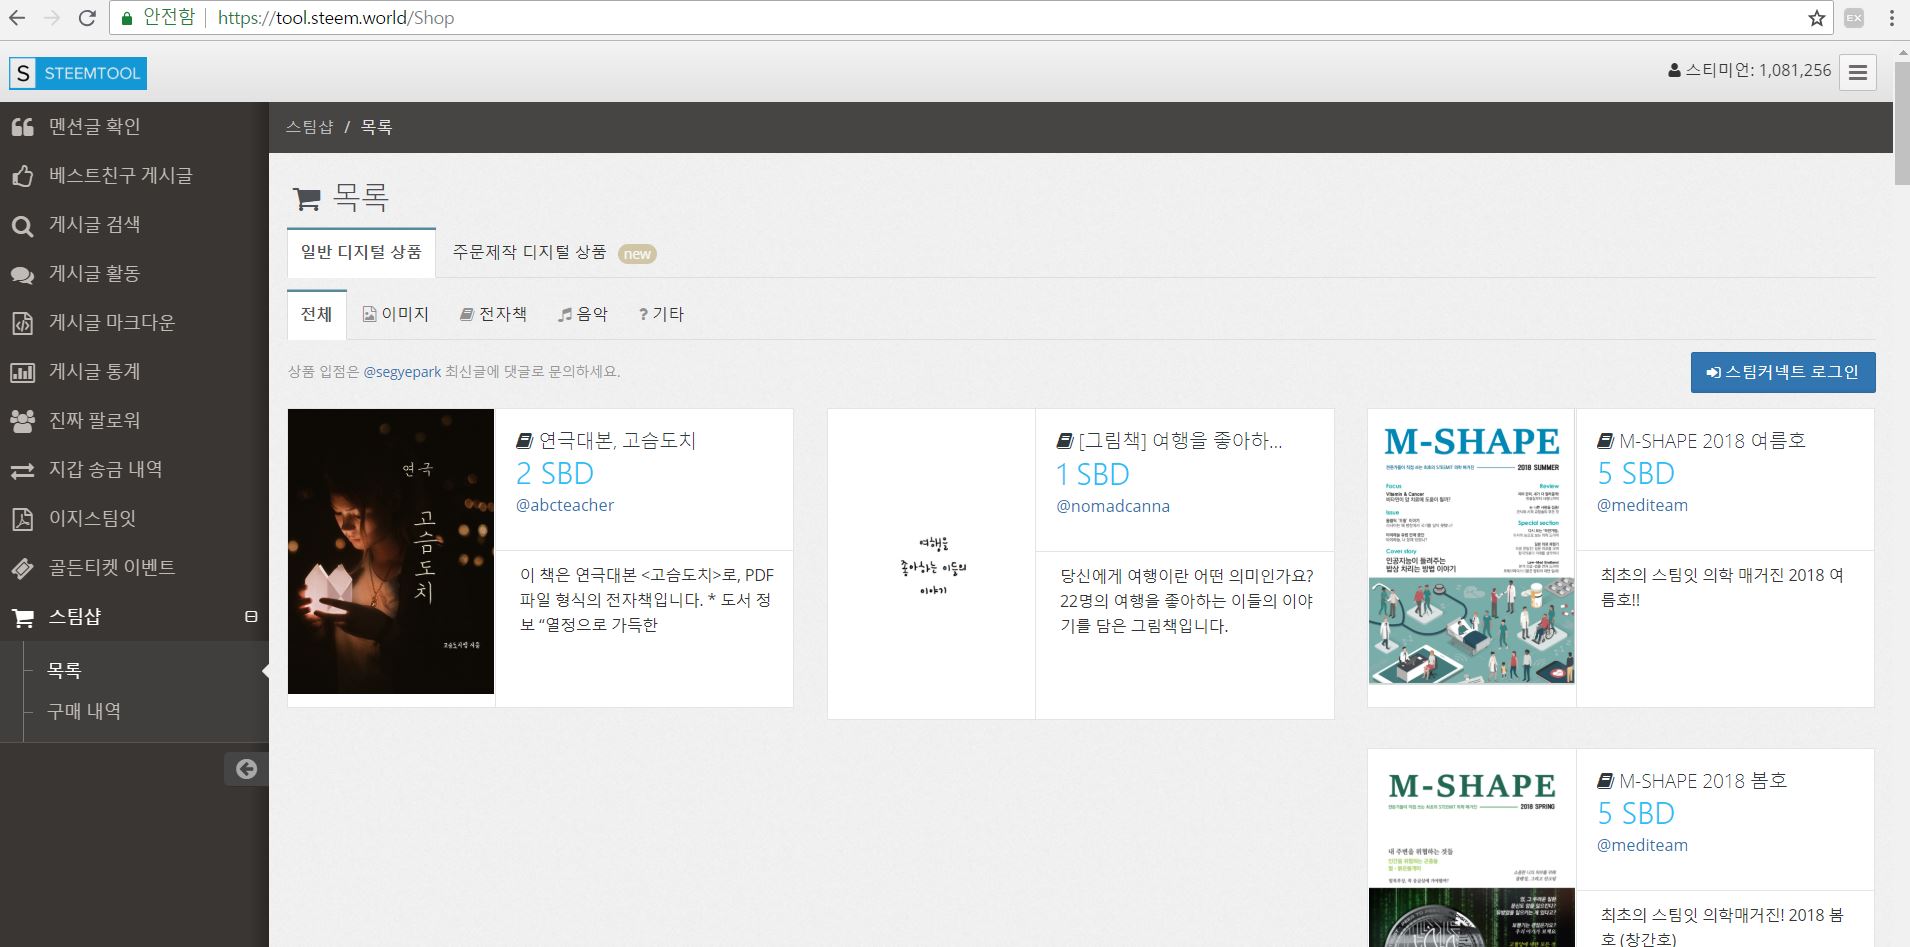The width and height of the screenshot is (1910, 947).
Task: Click the thumbs-up icon for 베스트친구 게시글
Action: coord(22,176)
